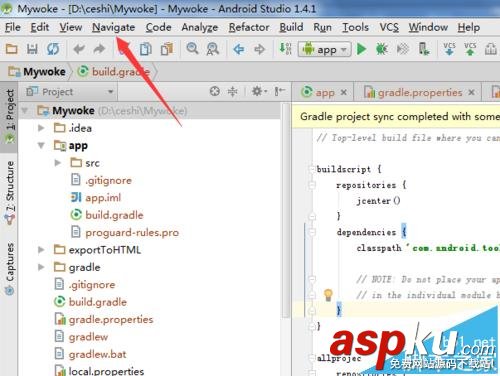Hide the Project panel with hide icon
Viewport: 500px width, 376px height.
279,91
